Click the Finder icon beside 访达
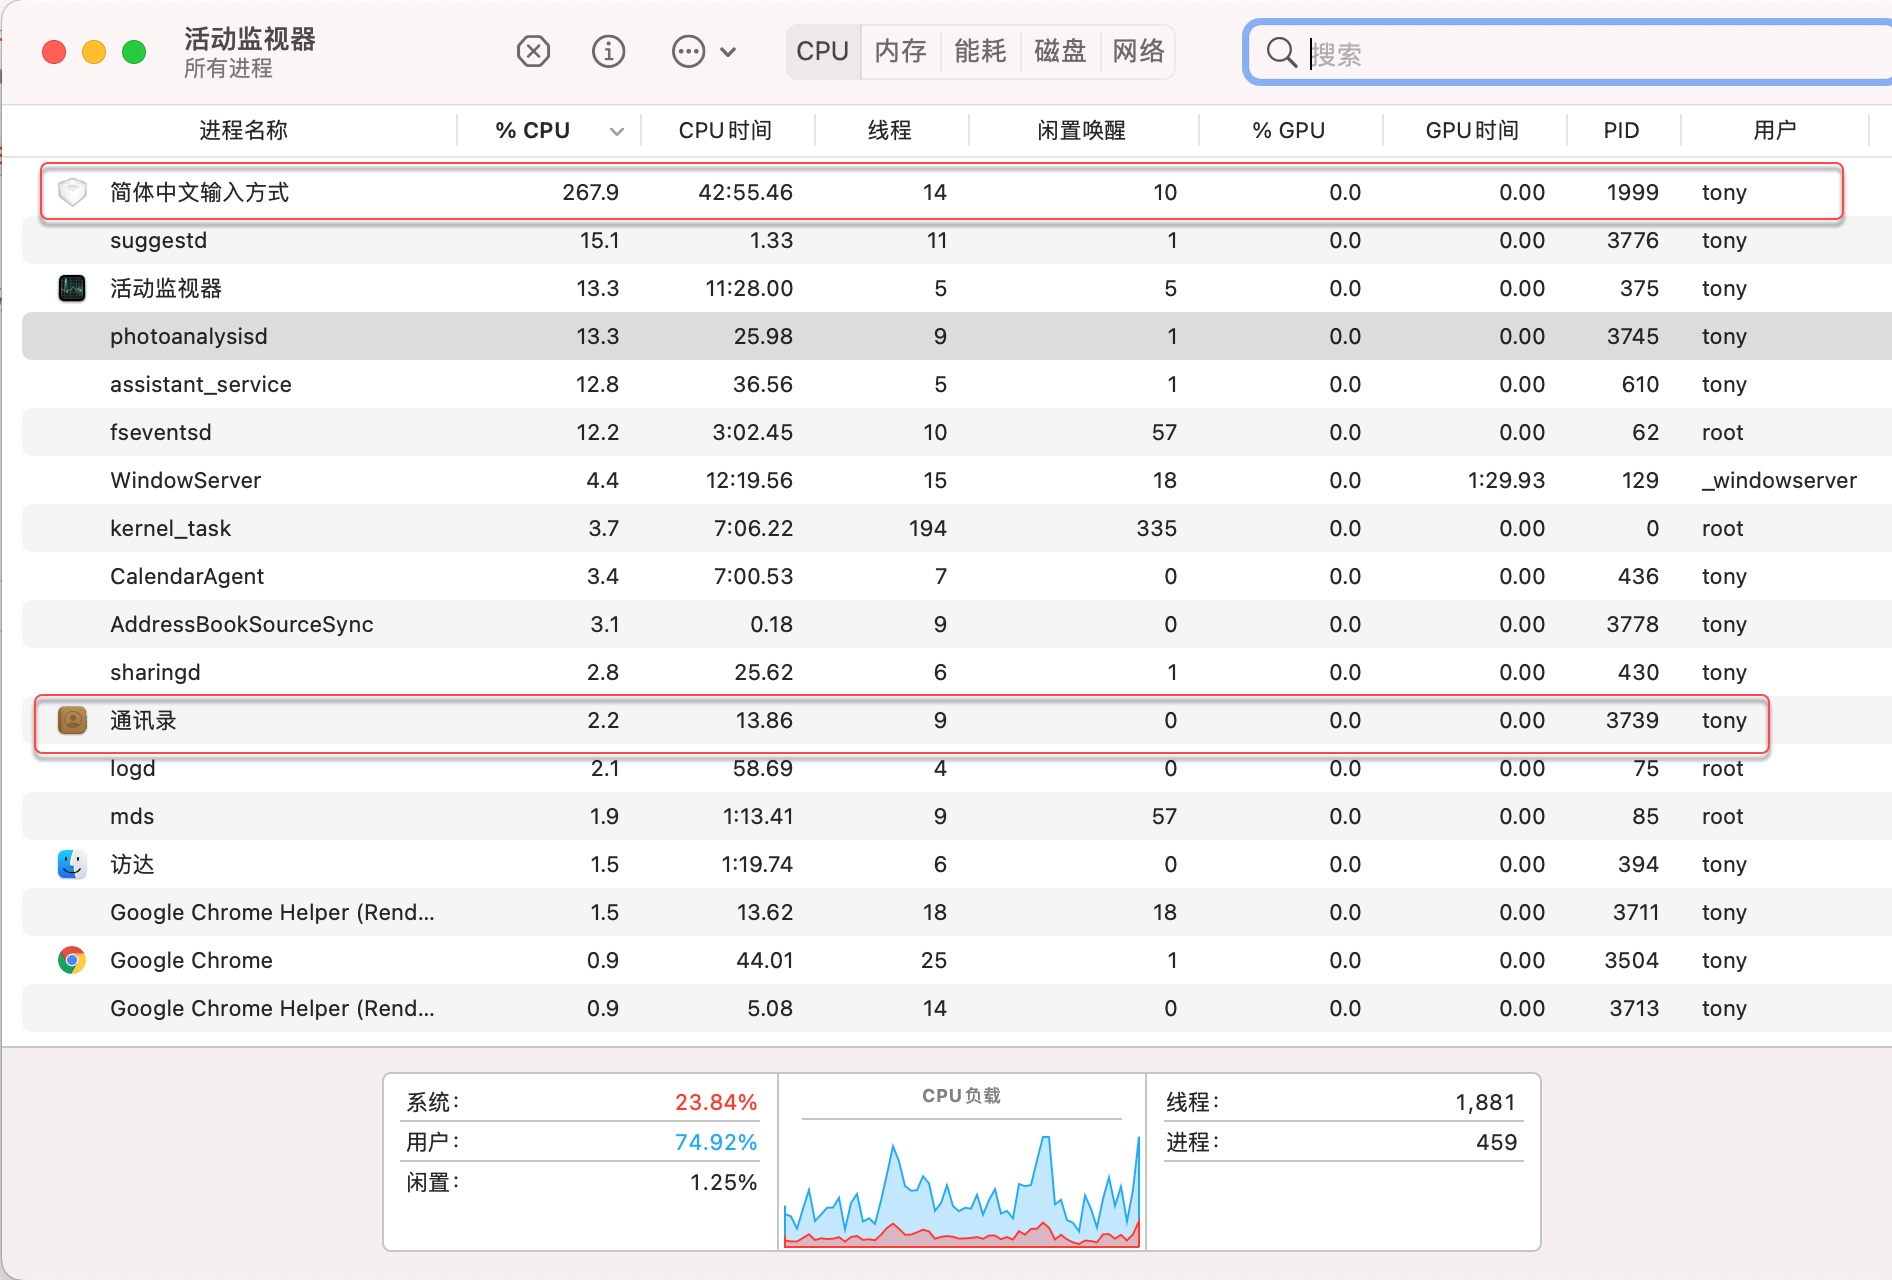Screen dimensions: 1892x1280 72,864
